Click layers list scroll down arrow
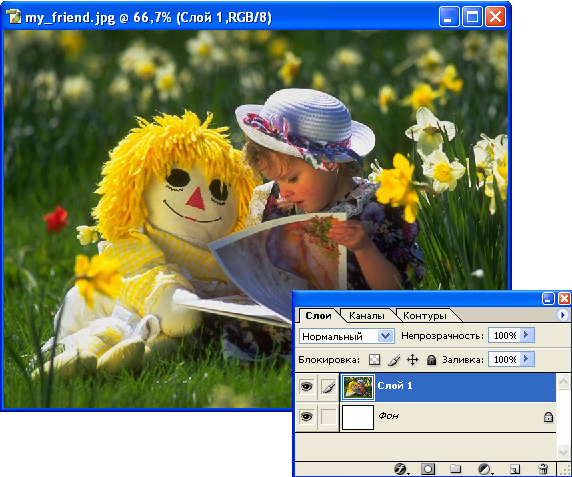Screen dimensions: 572x477 coord(563,452)
